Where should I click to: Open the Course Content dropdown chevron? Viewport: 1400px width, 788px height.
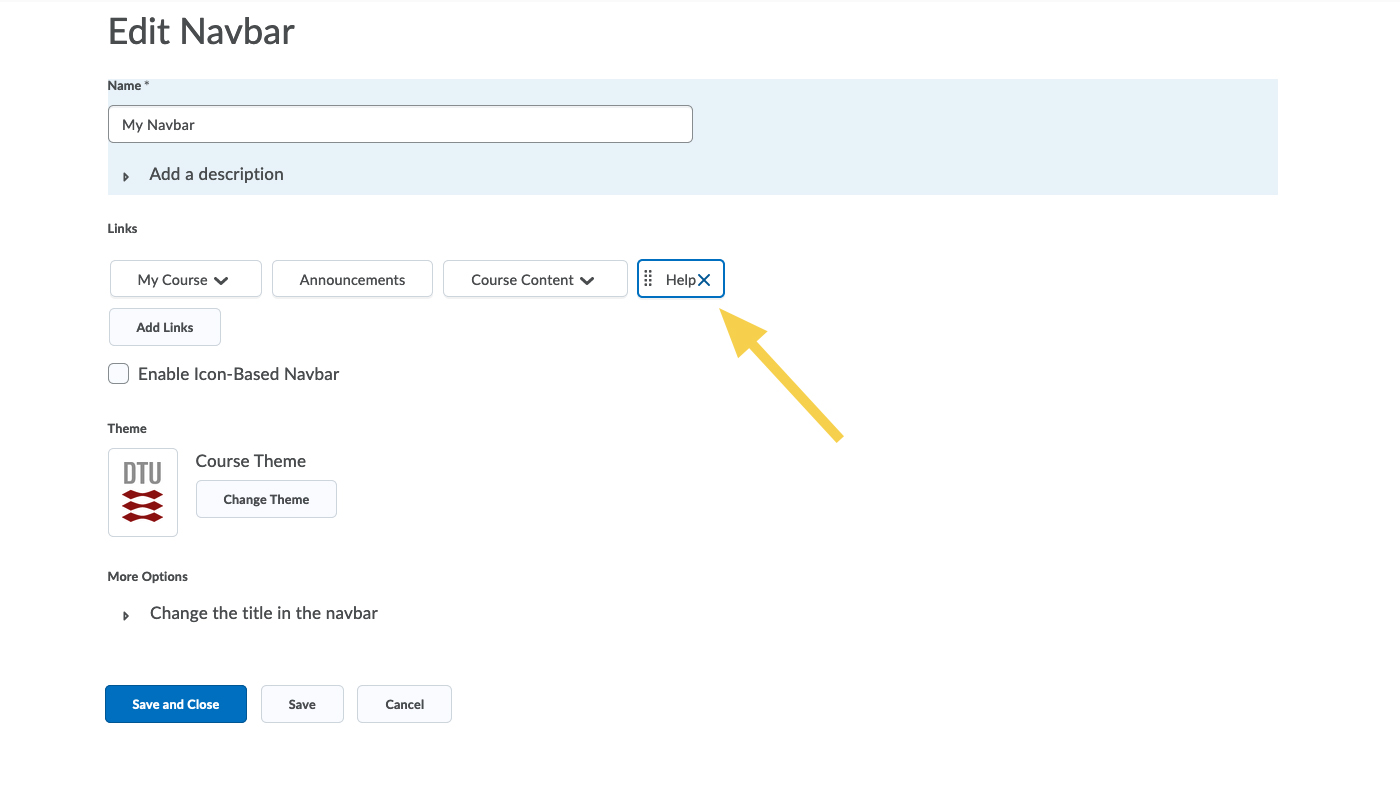[x=587, y=281]
